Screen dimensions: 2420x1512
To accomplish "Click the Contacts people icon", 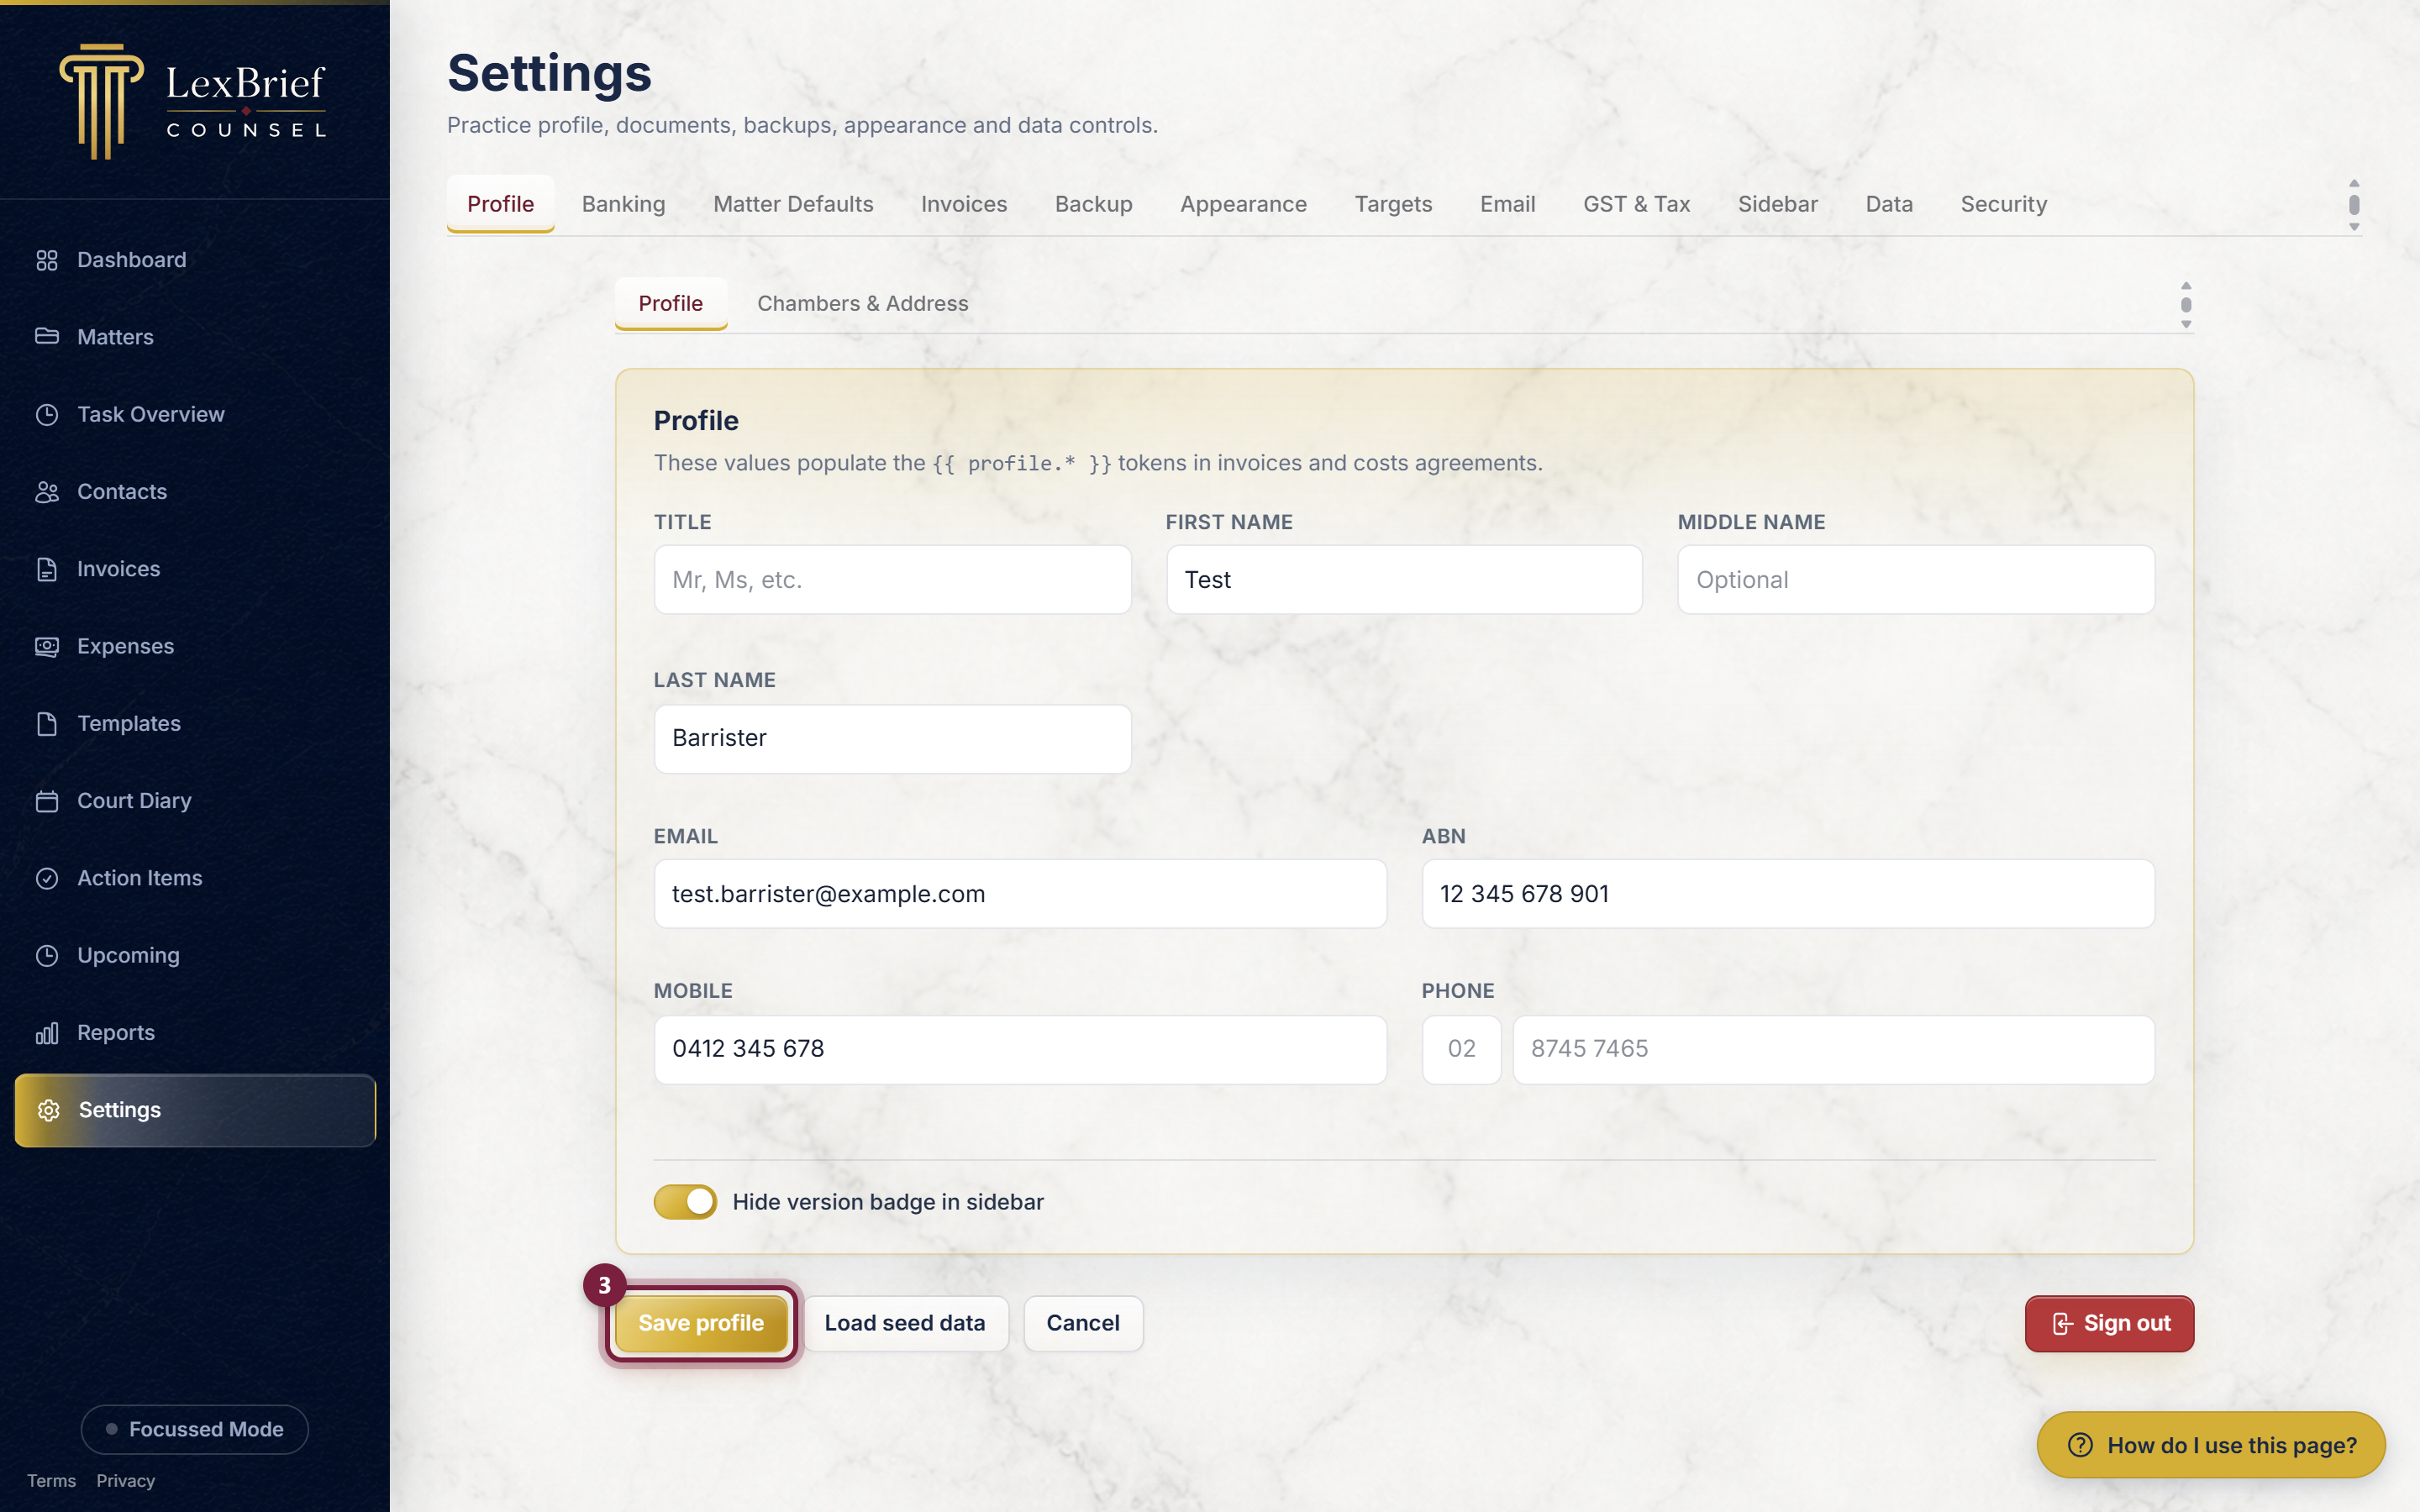I will point(47,492).
